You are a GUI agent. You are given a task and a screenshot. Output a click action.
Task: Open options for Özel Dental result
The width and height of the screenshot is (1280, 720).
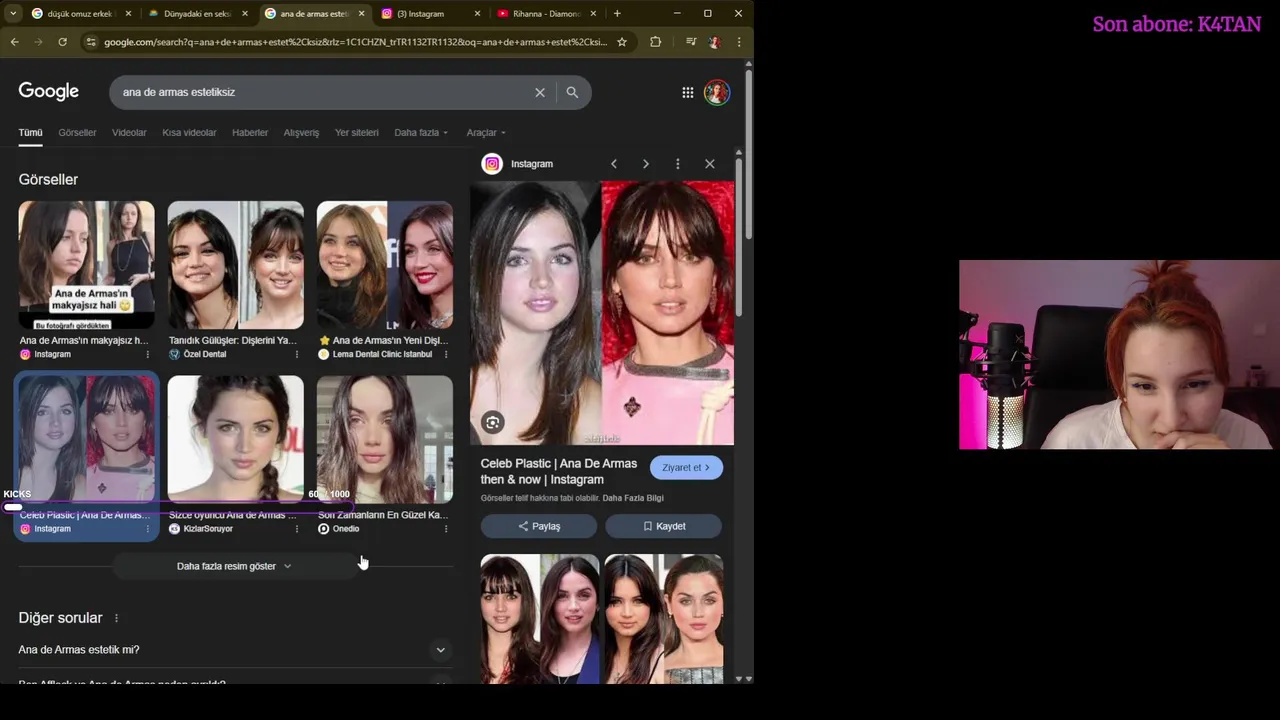click(x=297, y=355)
